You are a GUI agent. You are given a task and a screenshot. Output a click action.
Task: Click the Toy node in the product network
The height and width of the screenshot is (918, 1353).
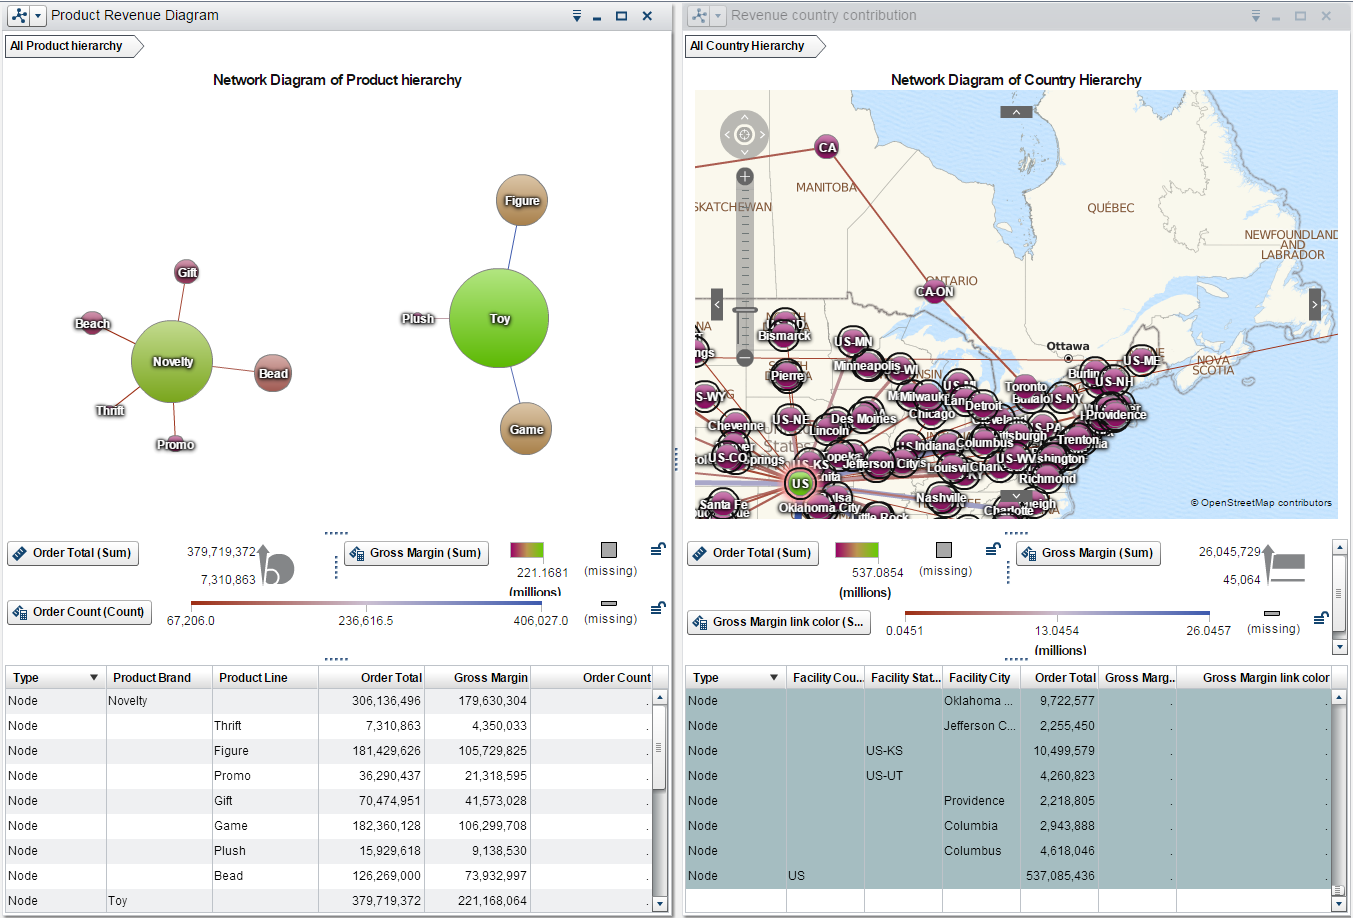tap(499, 318)
